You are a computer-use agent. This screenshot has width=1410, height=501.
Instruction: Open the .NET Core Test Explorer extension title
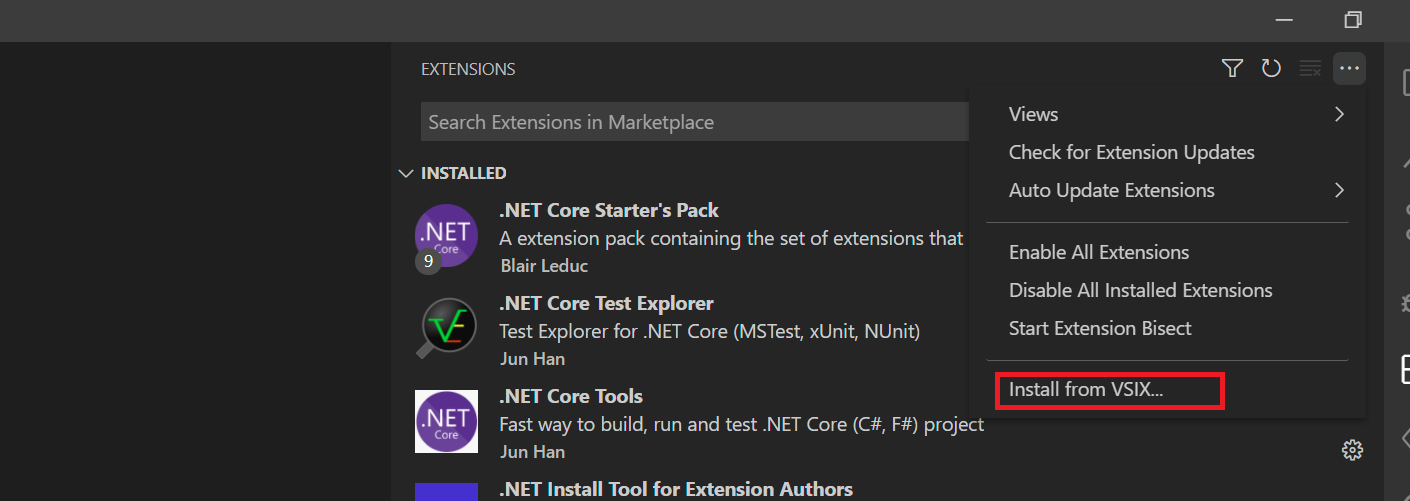click(606, 303)
